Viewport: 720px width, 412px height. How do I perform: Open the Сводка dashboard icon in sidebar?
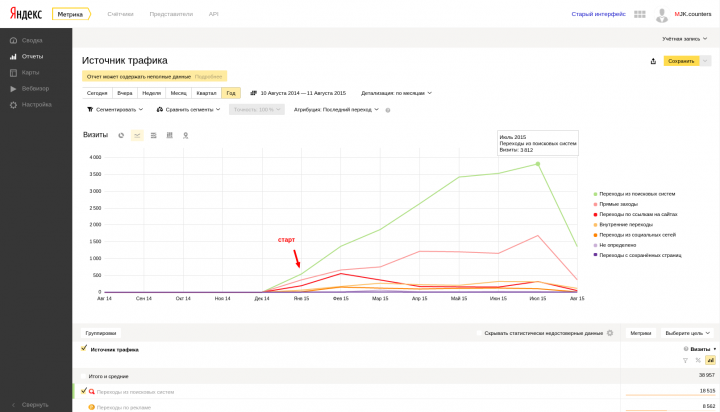[13, 40]
